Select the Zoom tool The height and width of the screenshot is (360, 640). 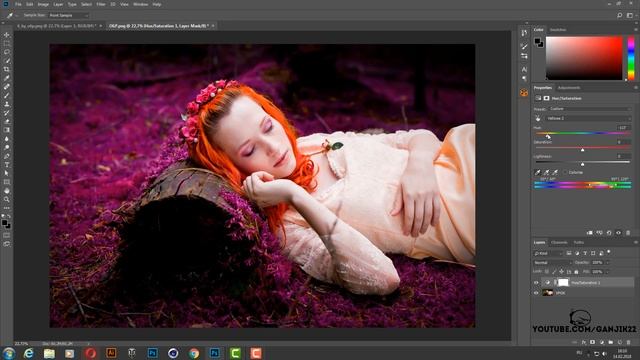(x=7, y=199)
